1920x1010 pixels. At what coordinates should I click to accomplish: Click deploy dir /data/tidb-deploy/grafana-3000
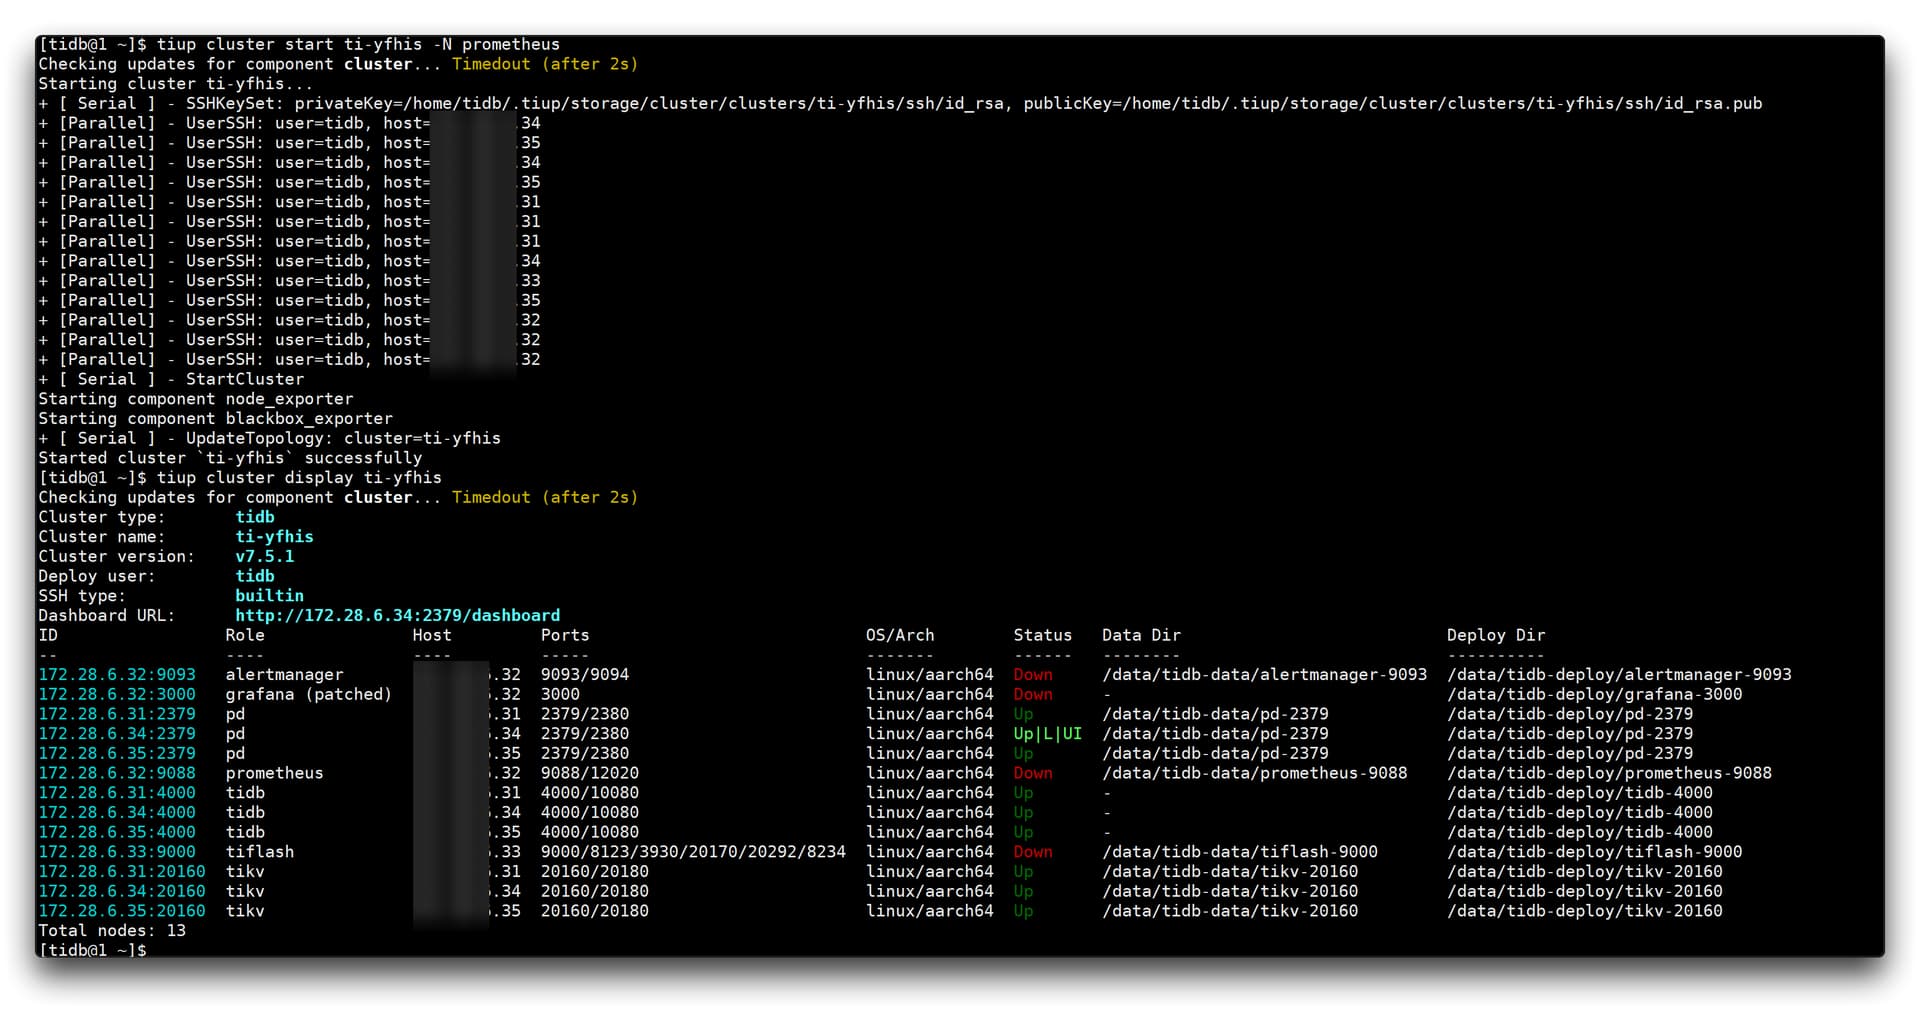point(1595,694)
